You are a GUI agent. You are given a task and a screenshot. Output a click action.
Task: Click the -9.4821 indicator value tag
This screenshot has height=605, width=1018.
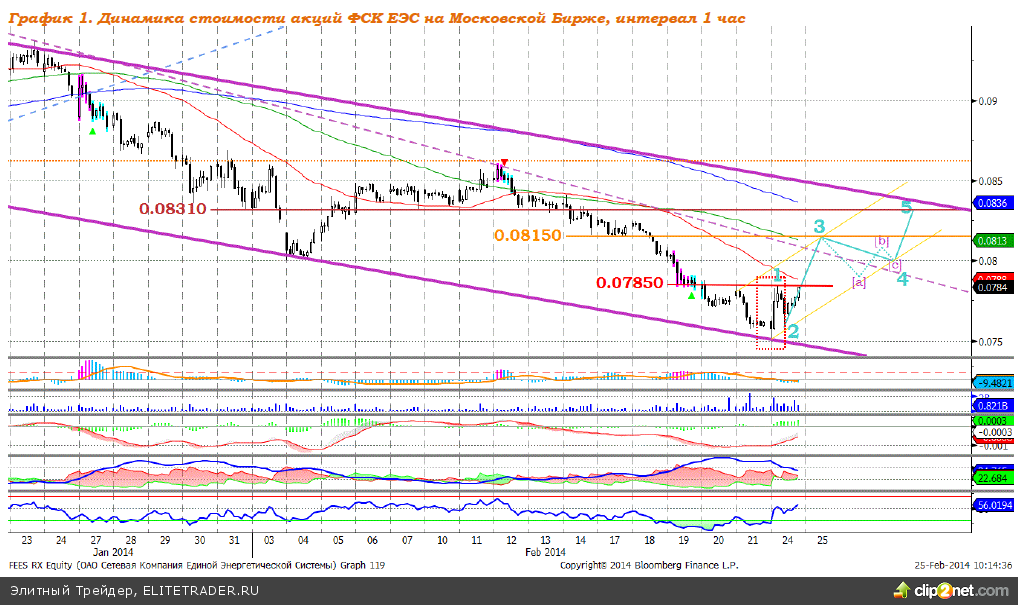click(992, 383)
